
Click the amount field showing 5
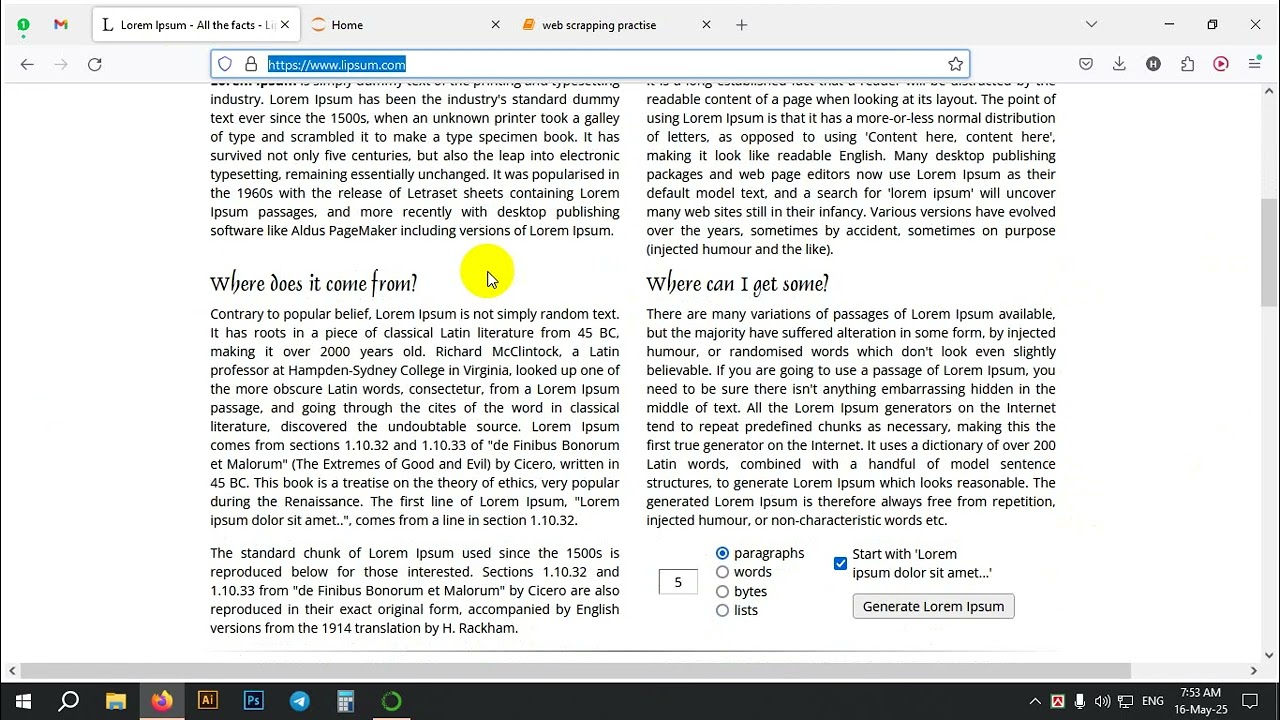tap(678, 582)
